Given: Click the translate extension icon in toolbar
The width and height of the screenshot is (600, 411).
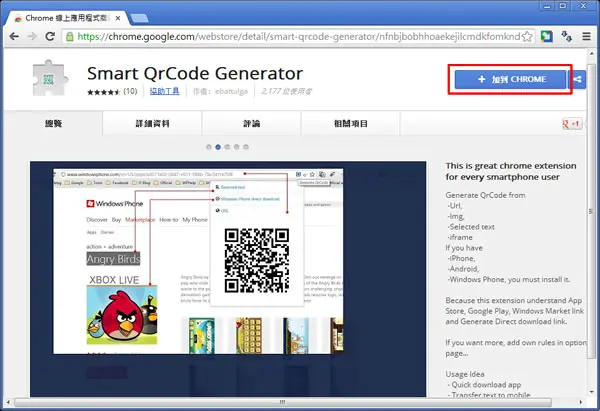Looking at the screenshot, I should click(566, 36).
